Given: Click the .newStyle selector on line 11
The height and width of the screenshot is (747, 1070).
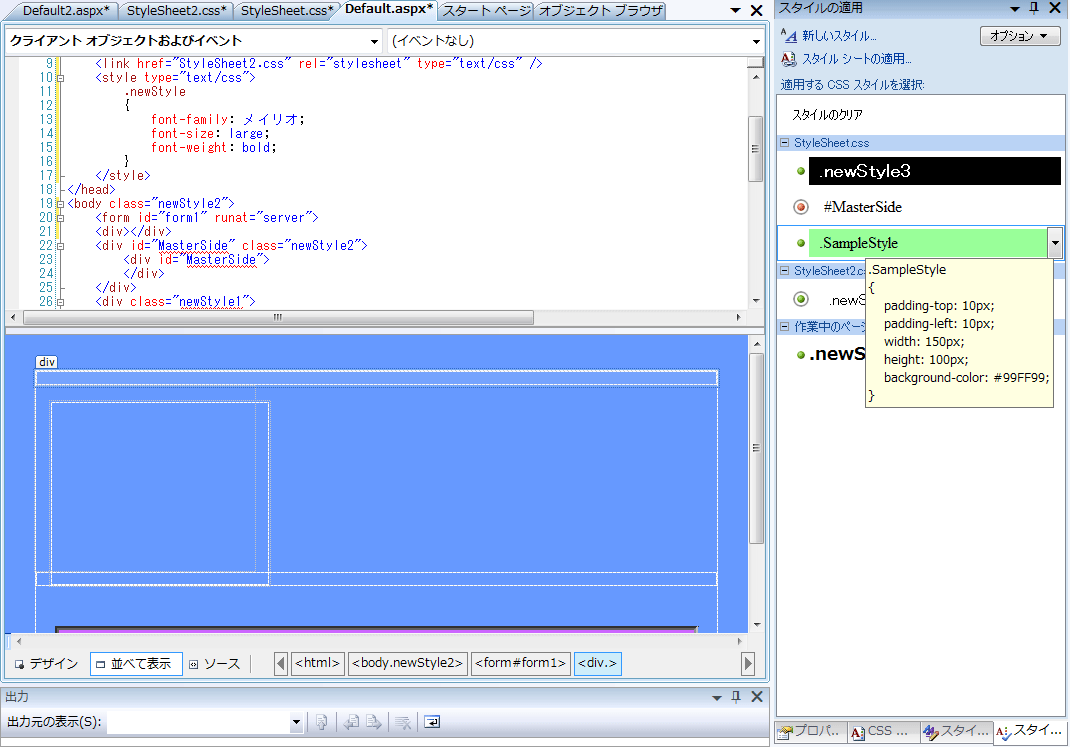Looking at the screenshot, I should [x=155, y=91].
